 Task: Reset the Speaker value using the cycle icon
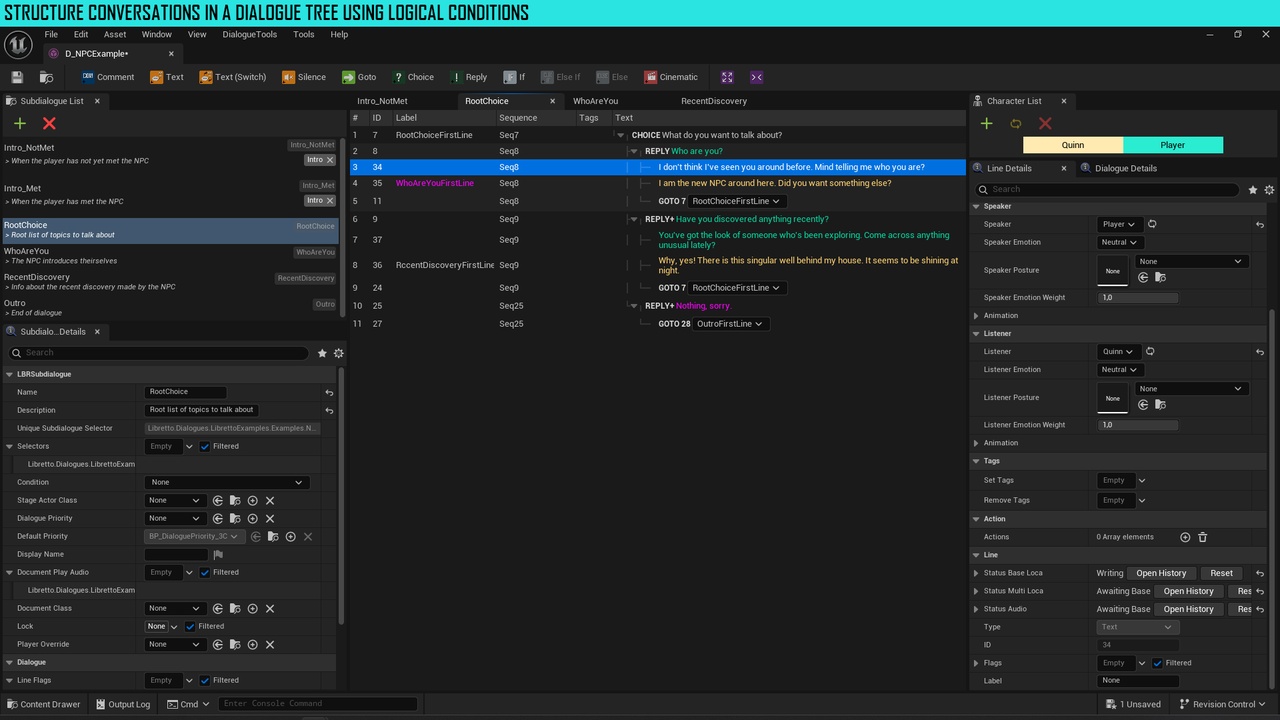pyautogui.click(x=1152, y=224)
